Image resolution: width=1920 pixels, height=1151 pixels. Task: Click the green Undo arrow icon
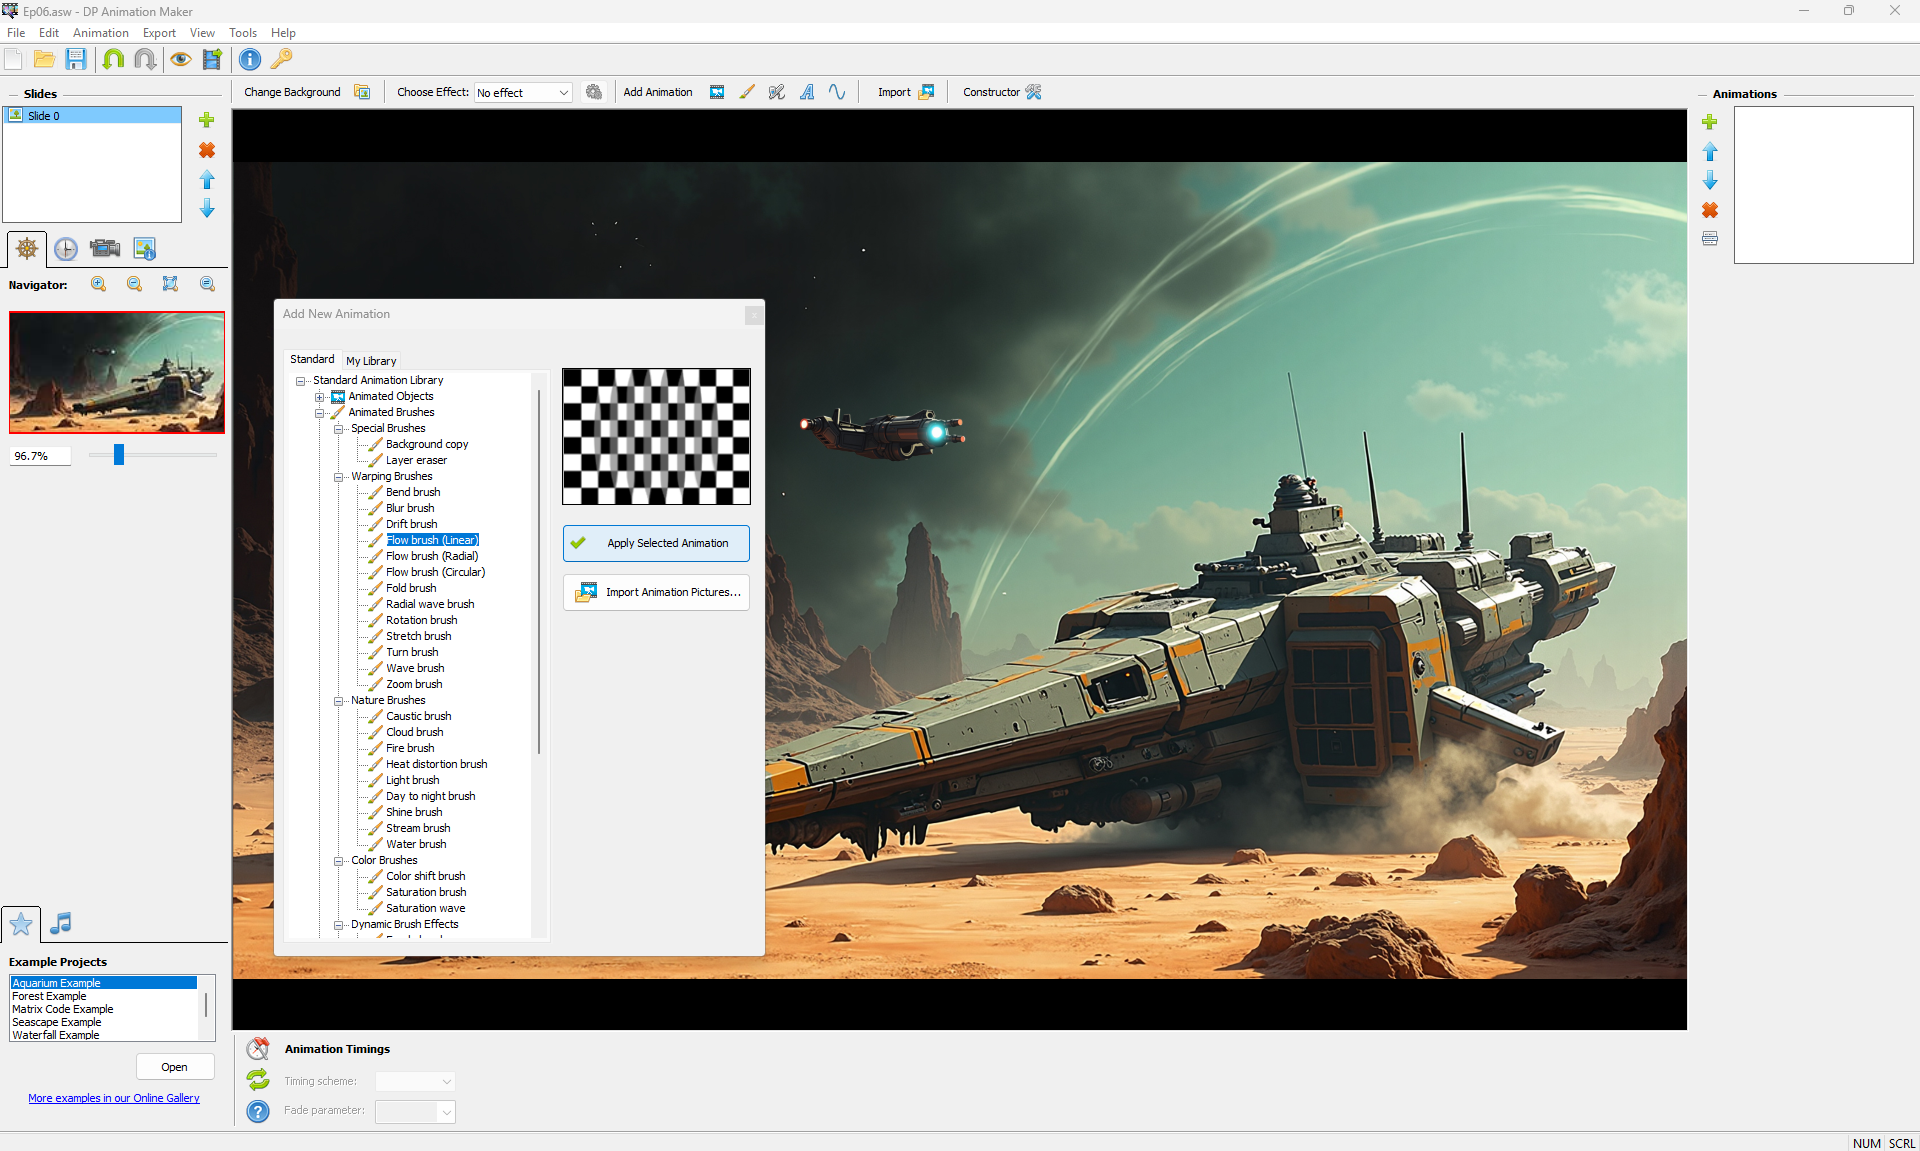coord(113,59)
